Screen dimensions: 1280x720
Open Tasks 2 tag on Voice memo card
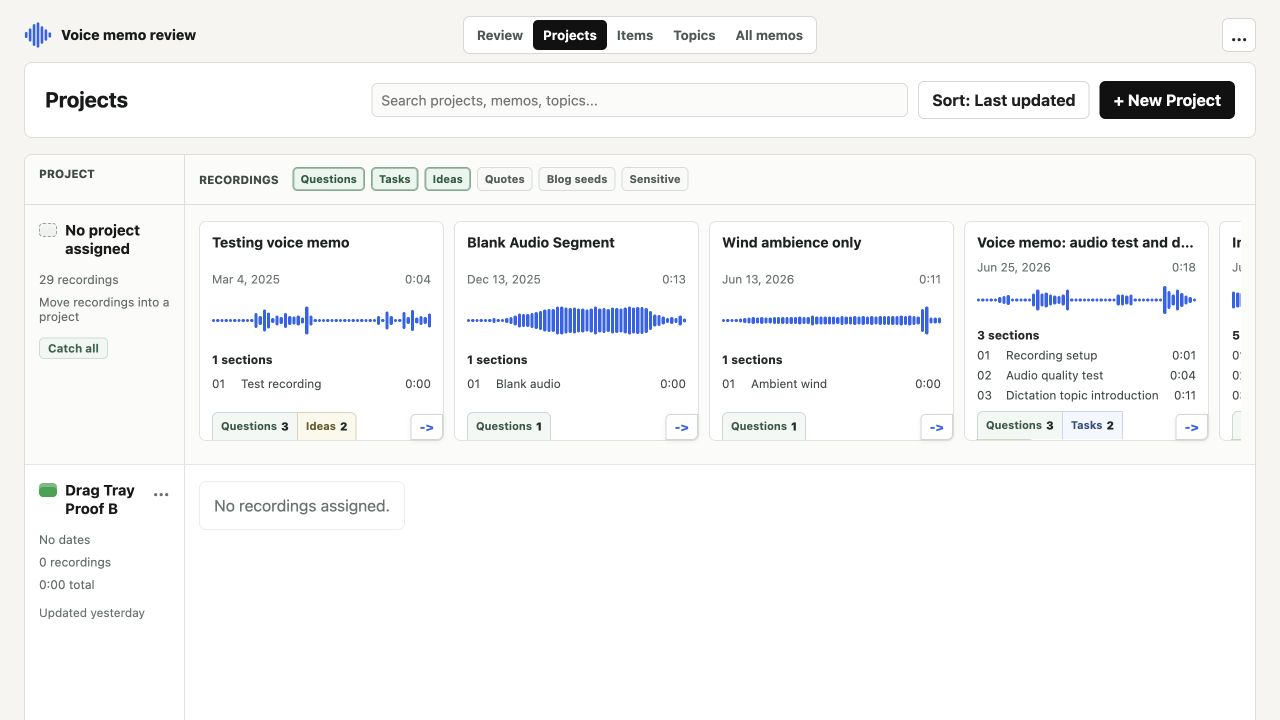(x=1092, y=425)
